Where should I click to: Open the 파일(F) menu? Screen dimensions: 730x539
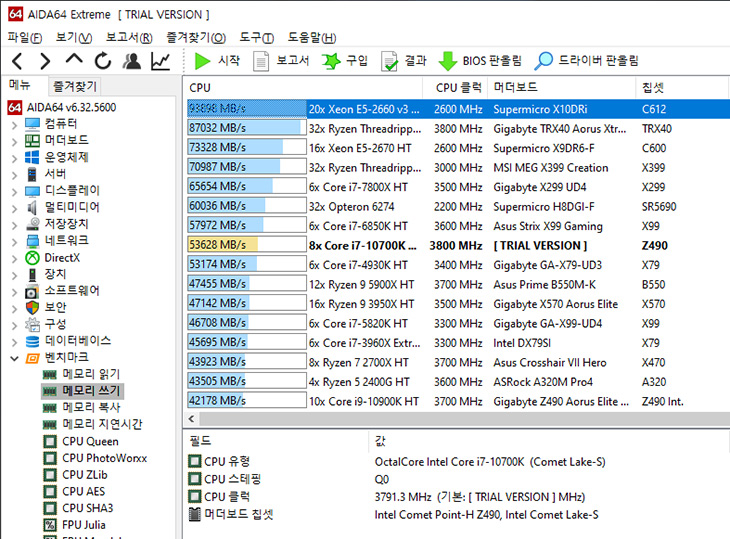click(x=25, y=37)
